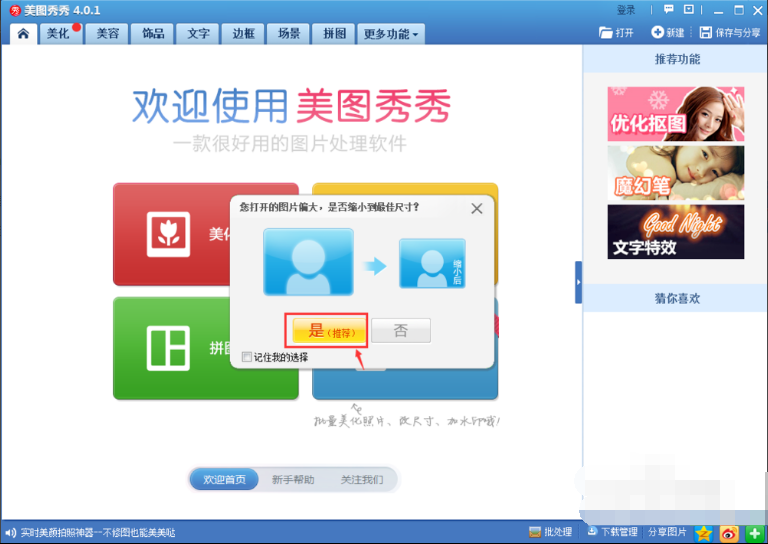The height and width of the screenshot is (544, 768).
Task: Click the green plus icon in status bar
Action: (x=754, y=533)
